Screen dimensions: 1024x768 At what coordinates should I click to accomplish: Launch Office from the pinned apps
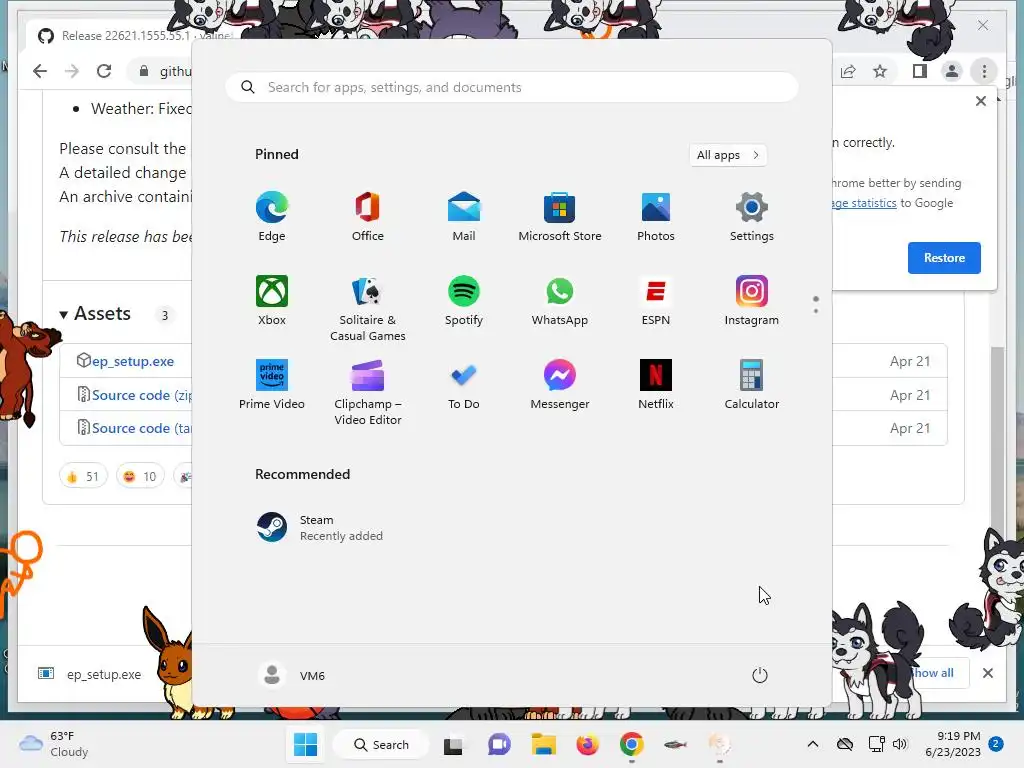368,217
